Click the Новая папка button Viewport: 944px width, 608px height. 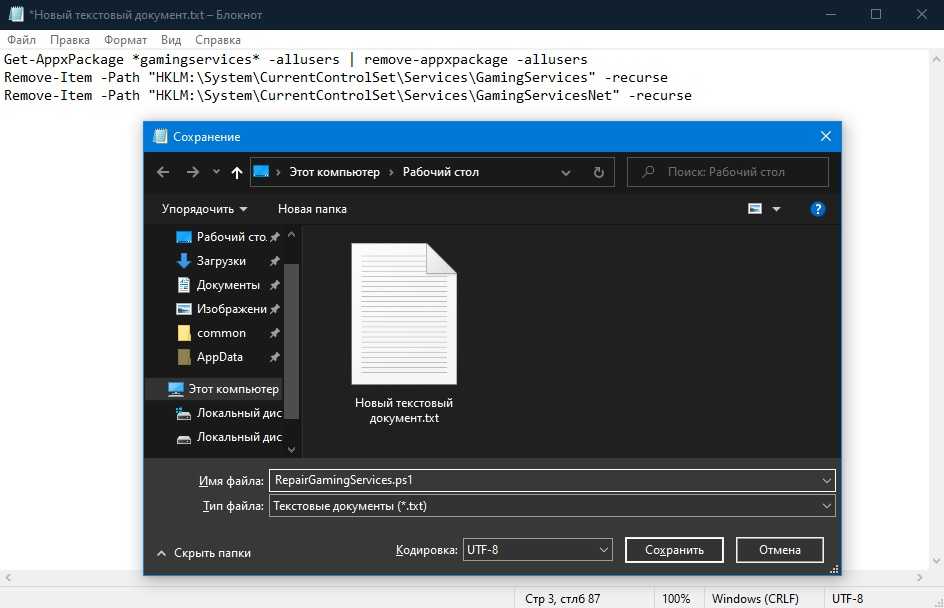pos(312,209)
